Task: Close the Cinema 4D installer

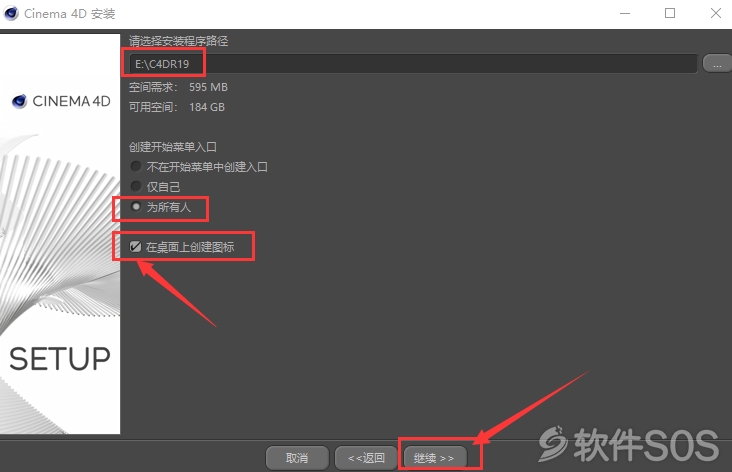Action: click(x=715, y=14)
